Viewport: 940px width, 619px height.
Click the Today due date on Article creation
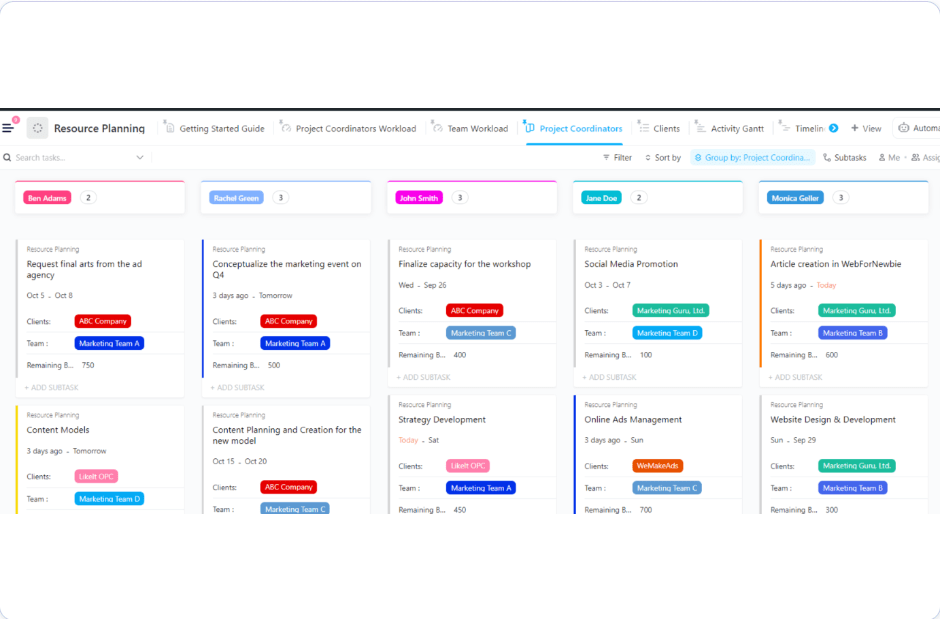(x=826, y=285)
